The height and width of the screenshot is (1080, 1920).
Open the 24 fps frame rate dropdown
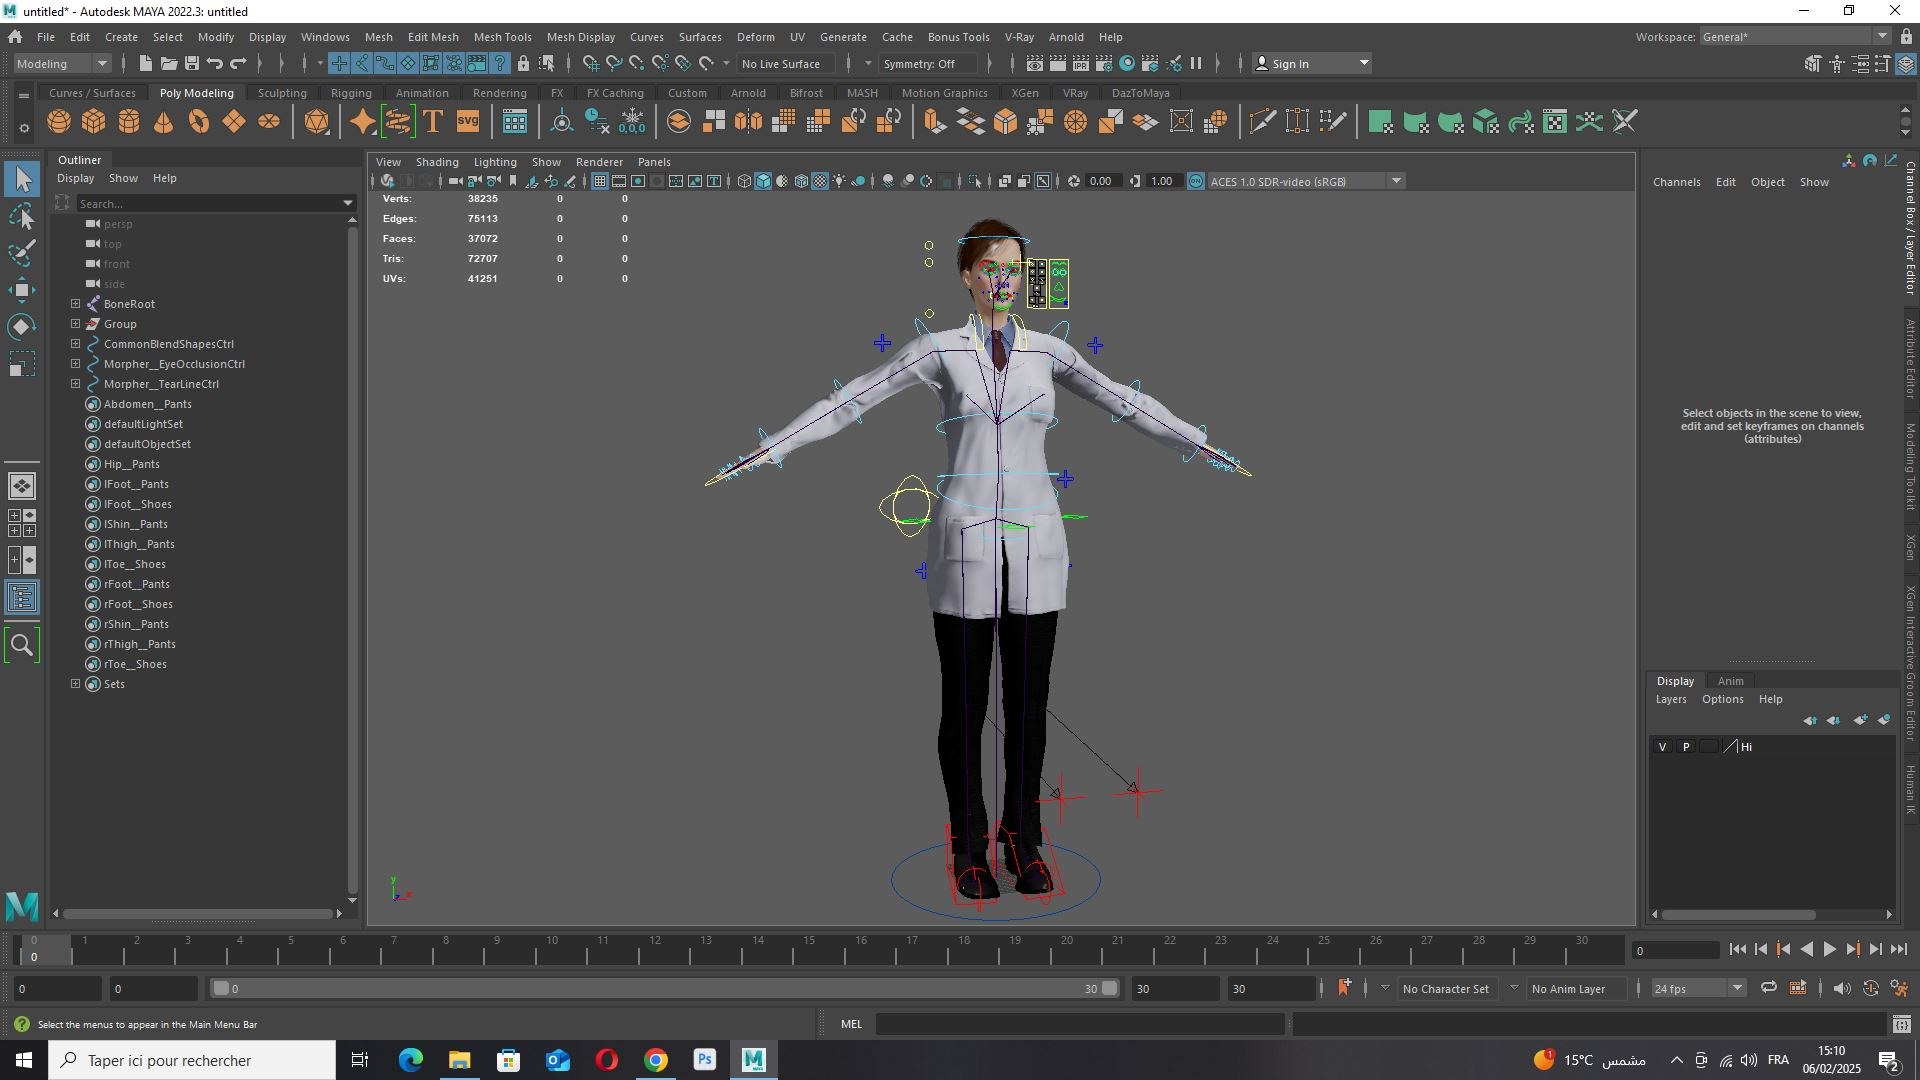1698,988
